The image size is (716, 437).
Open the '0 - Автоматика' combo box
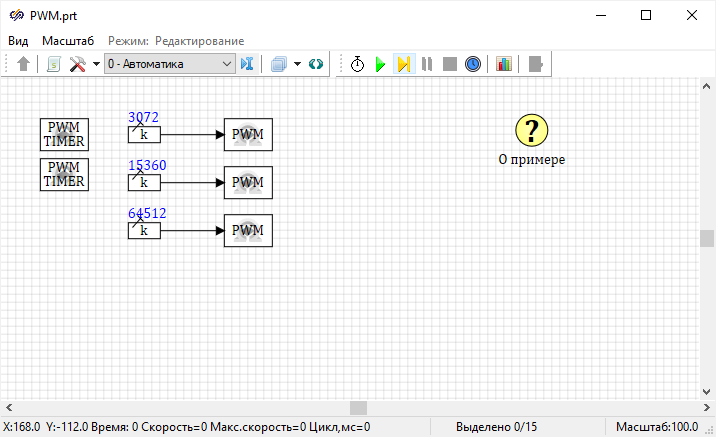169,64
